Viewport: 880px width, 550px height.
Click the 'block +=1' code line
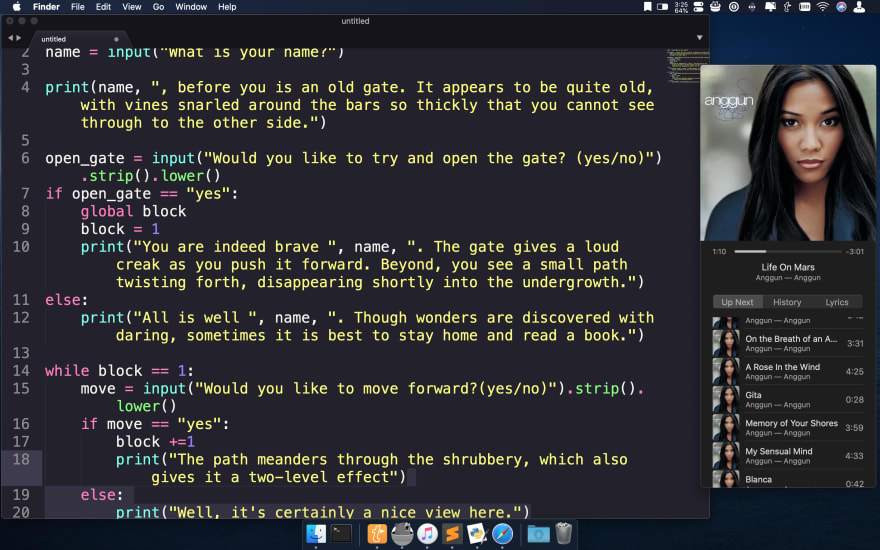tap(155, 442)
